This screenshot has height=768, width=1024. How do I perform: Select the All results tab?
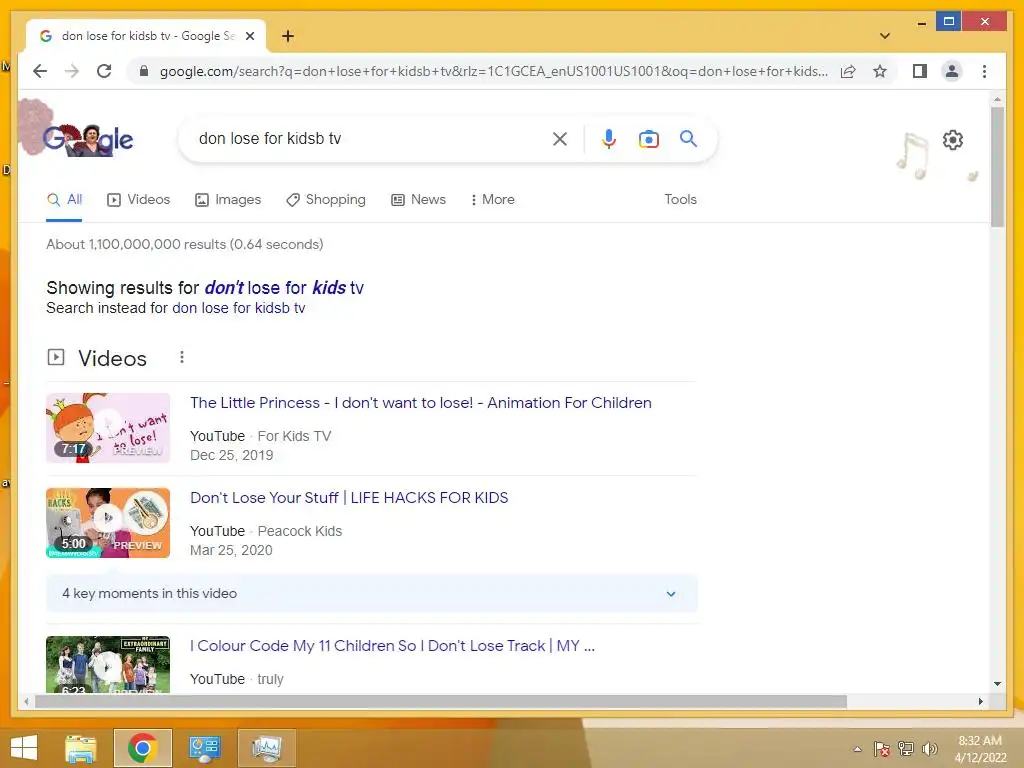(65, 199)
